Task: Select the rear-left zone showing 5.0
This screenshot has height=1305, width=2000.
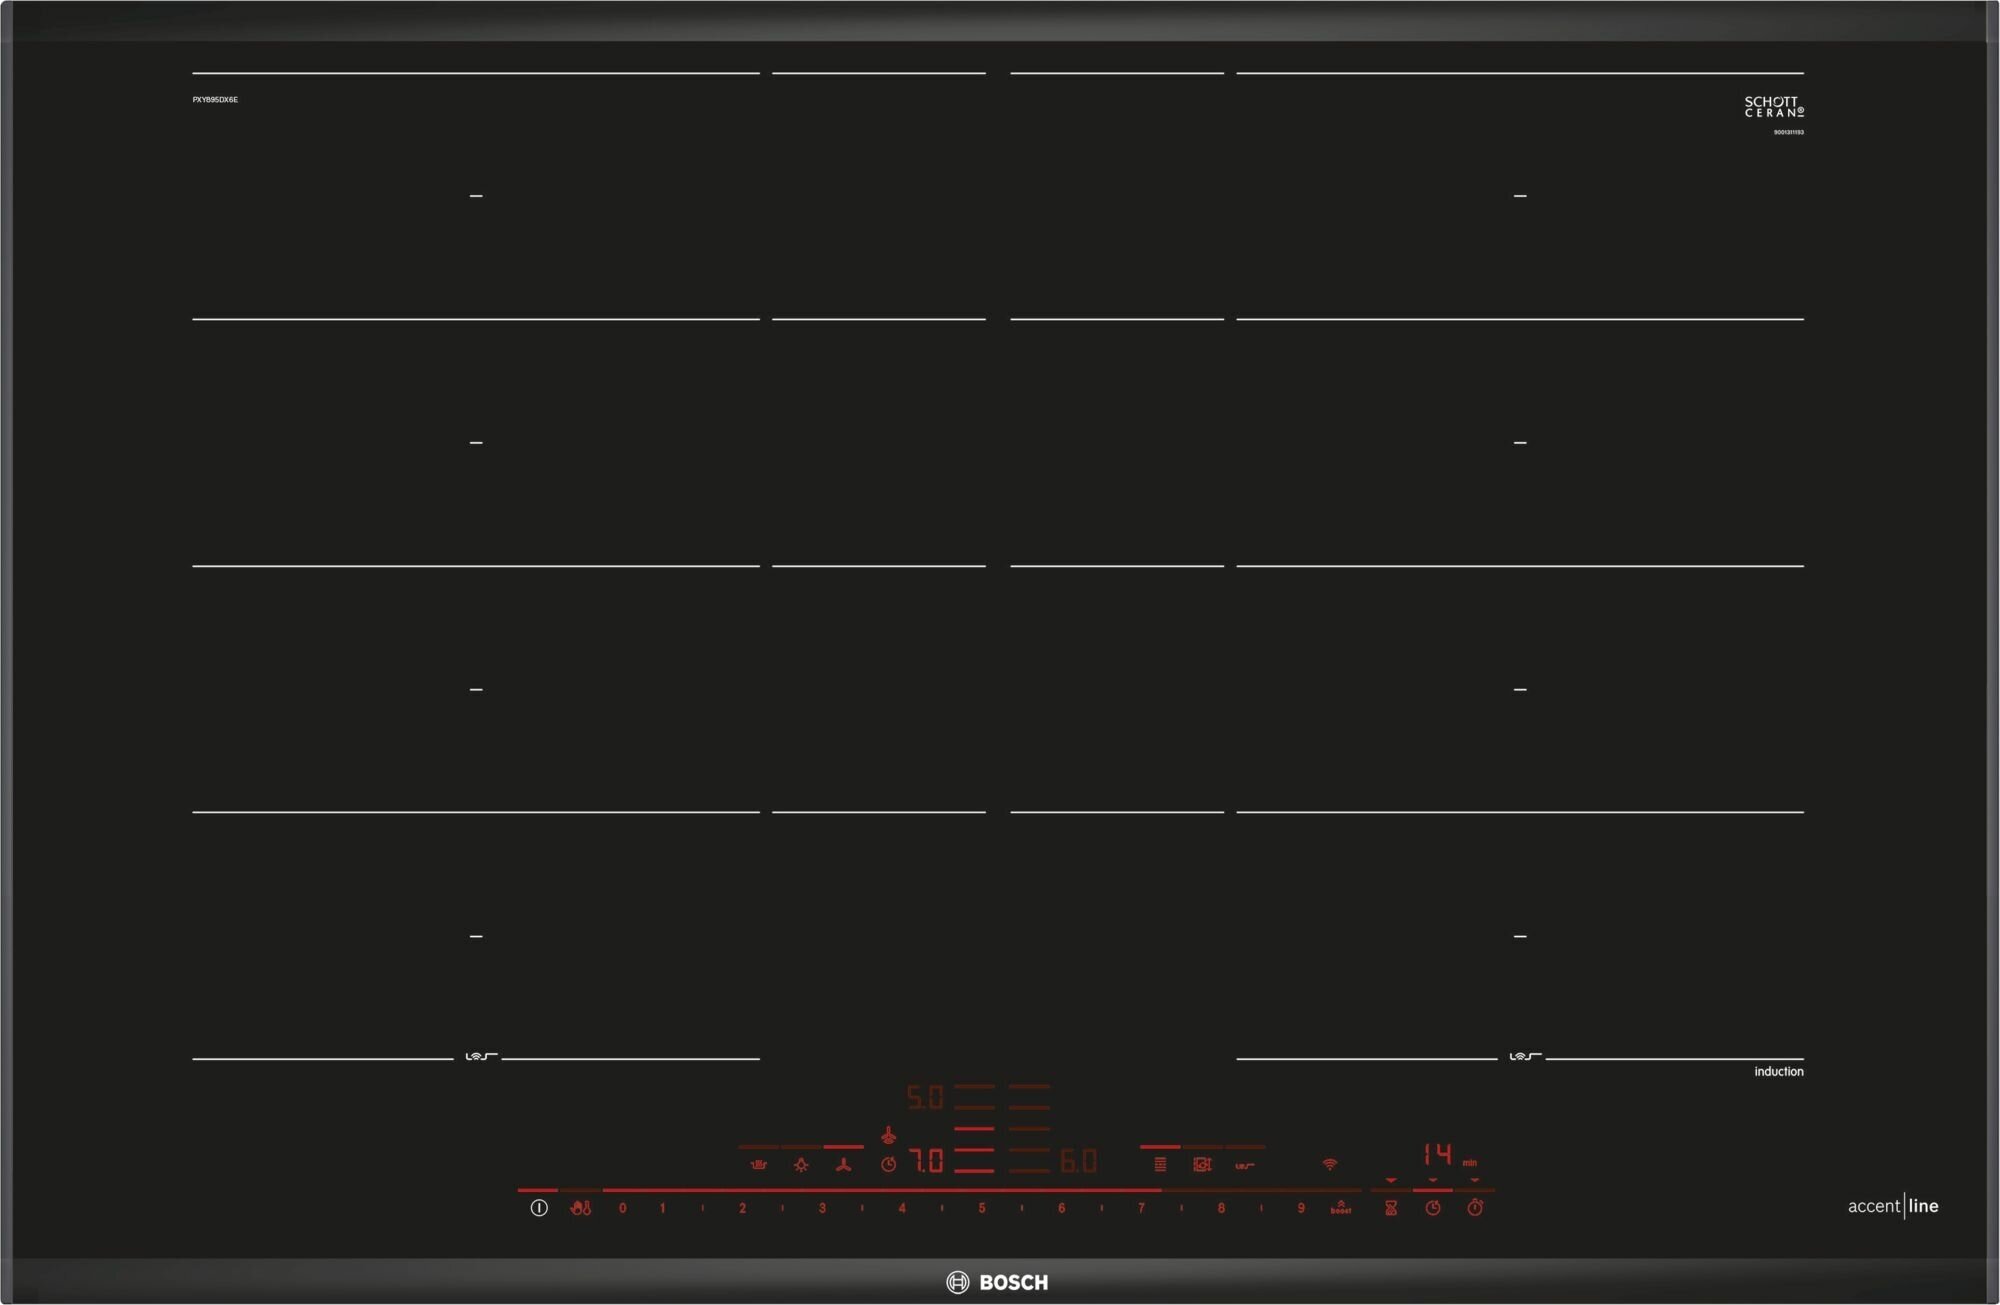Action: click(x=925, y=1097)
